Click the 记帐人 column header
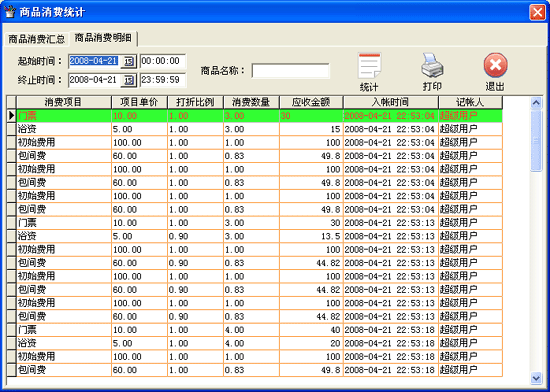550x392 pixels. coord(470,102)
